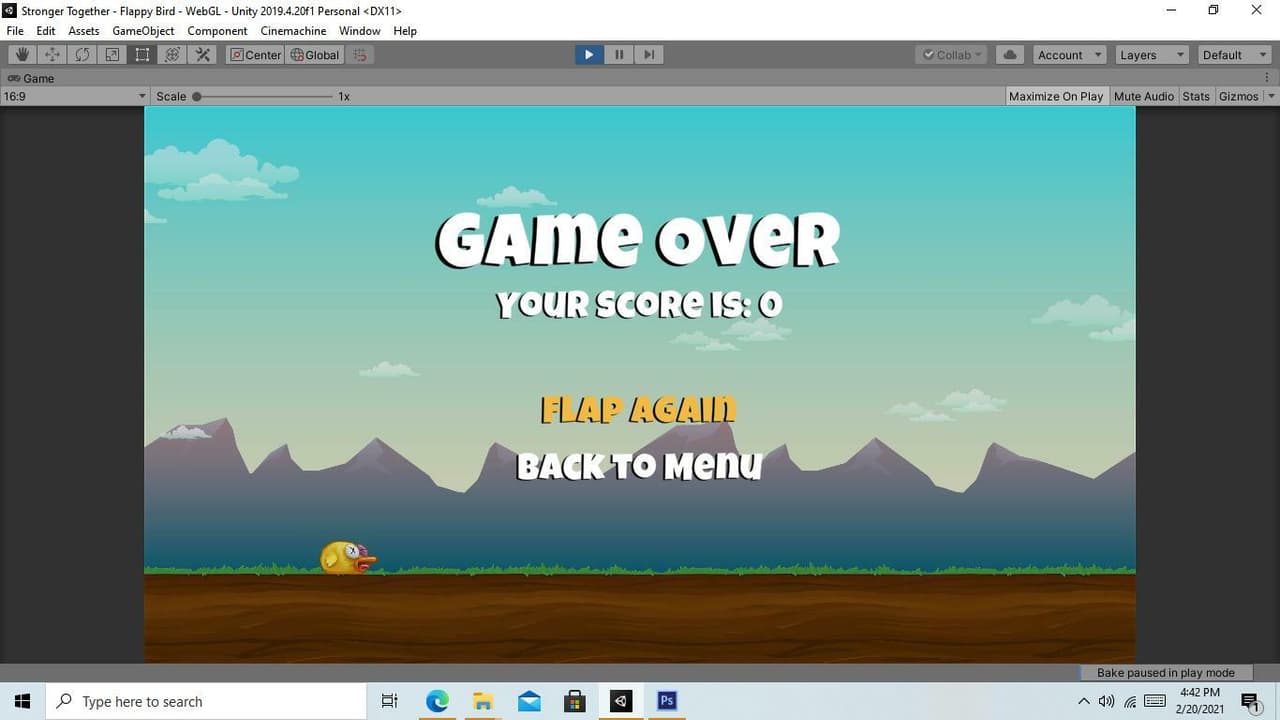The height and width of the screenshot is (720, 1280).
Task: Click the dead bird on the ground
Action: pyautogui.click(x=348, y=557)
